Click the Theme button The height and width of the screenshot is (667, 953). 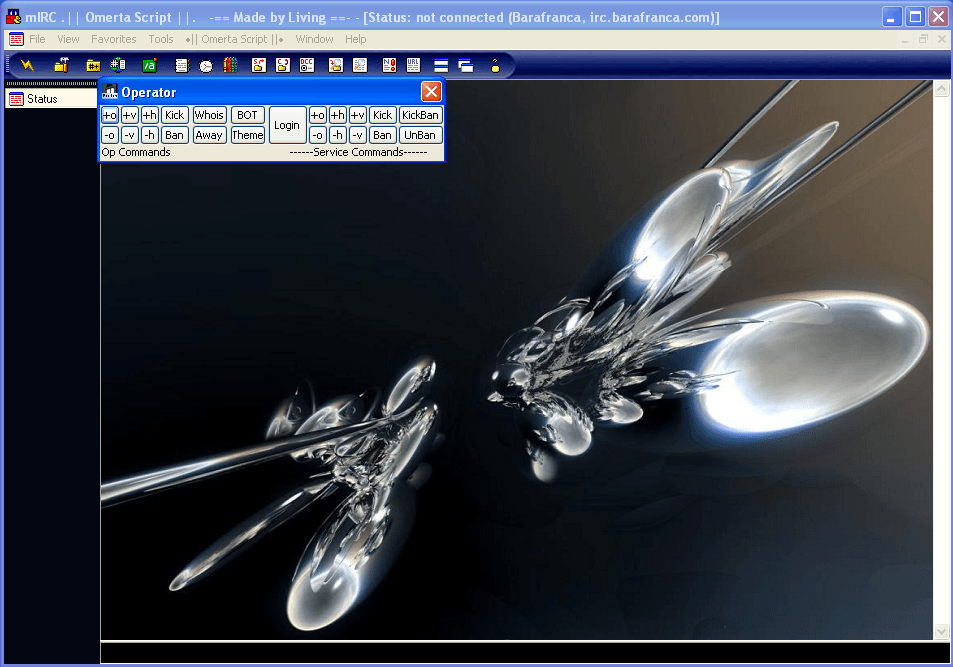tap(247, 135)
